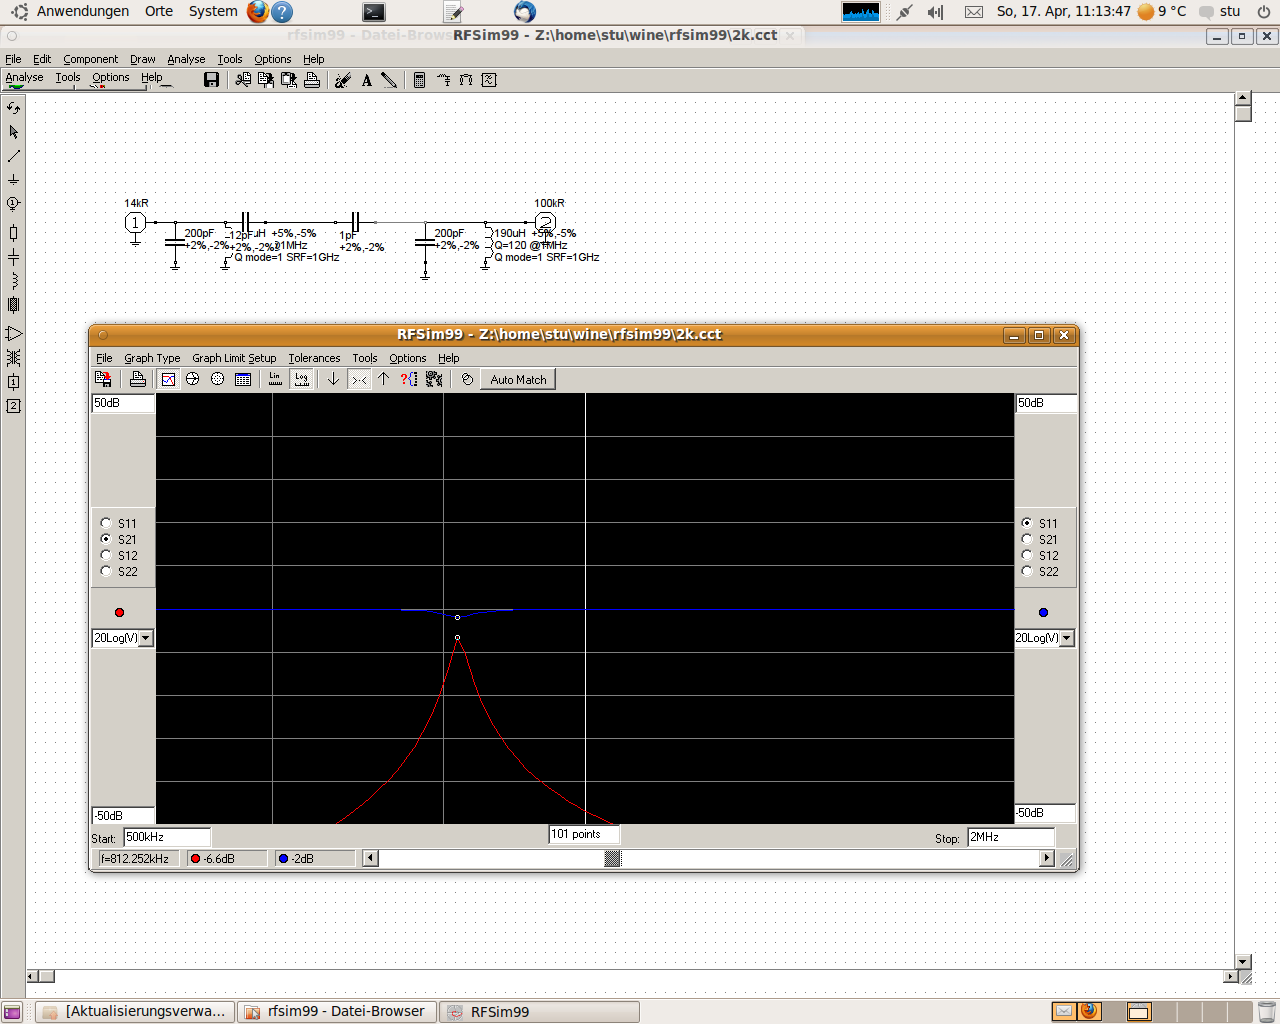This screenshot has height=1024, width=1280.
Task: Select S22 on the right axis
Action: (1027, 571)
